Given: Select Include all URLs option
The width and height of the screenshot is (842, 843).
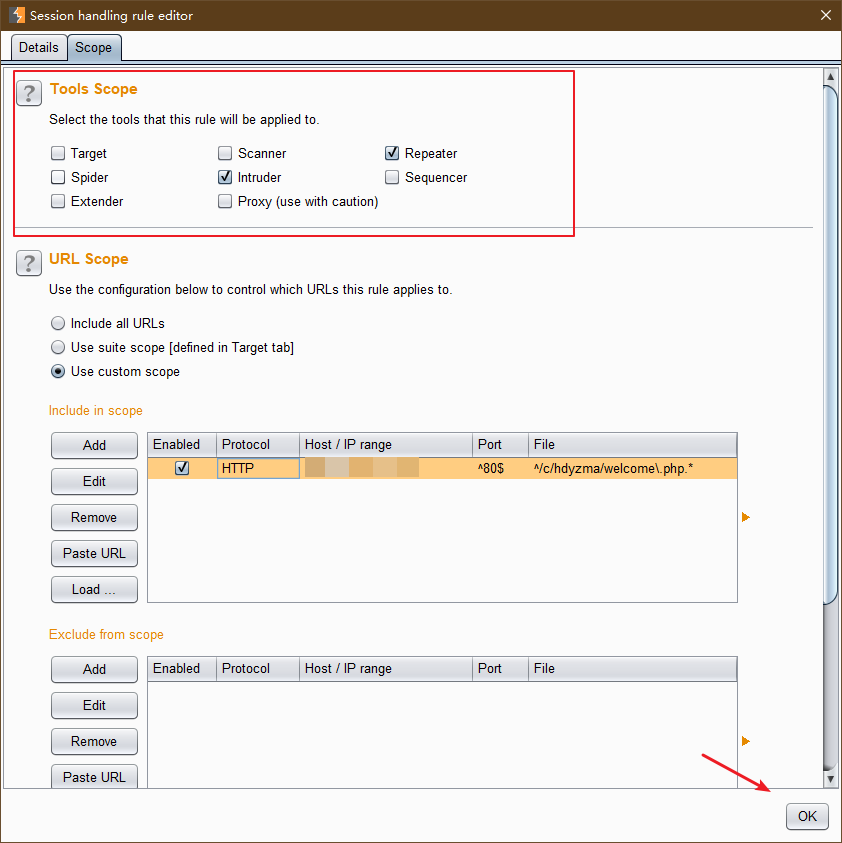Looking at the screenshot, I should pyautogui.click(x=58, y=324).
